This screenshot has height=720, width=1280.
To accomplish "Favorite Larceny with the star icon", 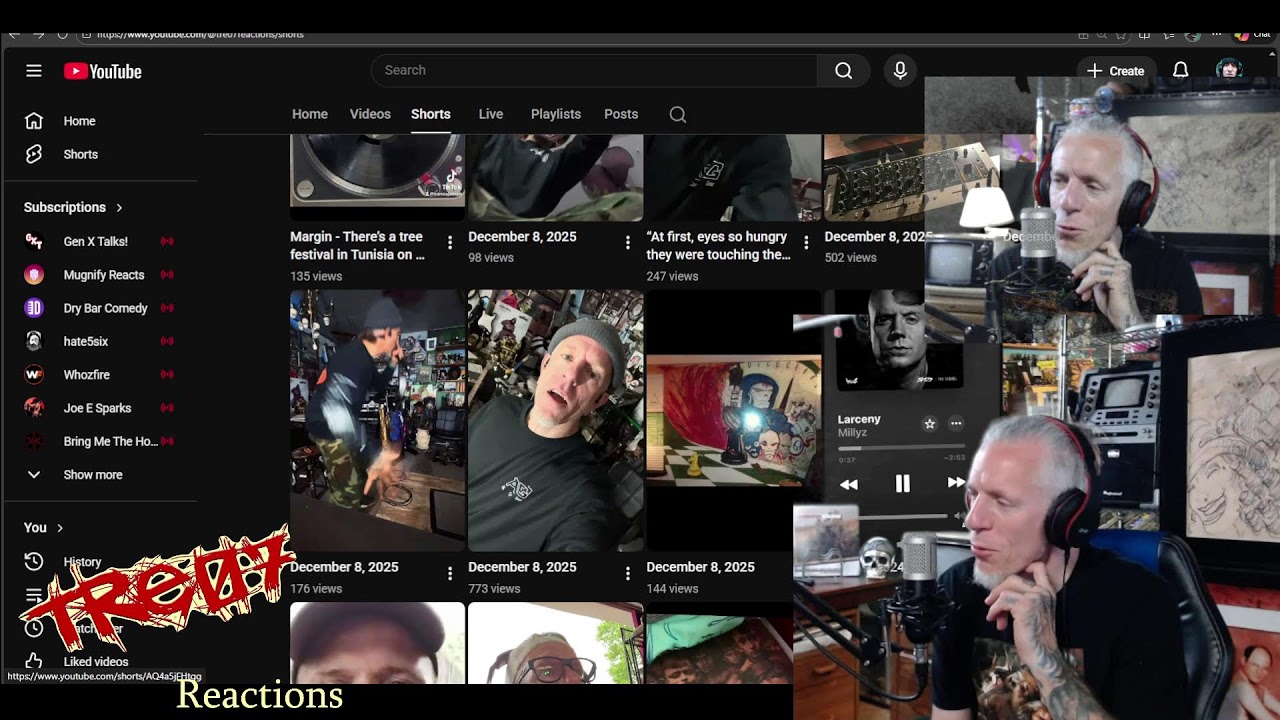I will [929, 424].
